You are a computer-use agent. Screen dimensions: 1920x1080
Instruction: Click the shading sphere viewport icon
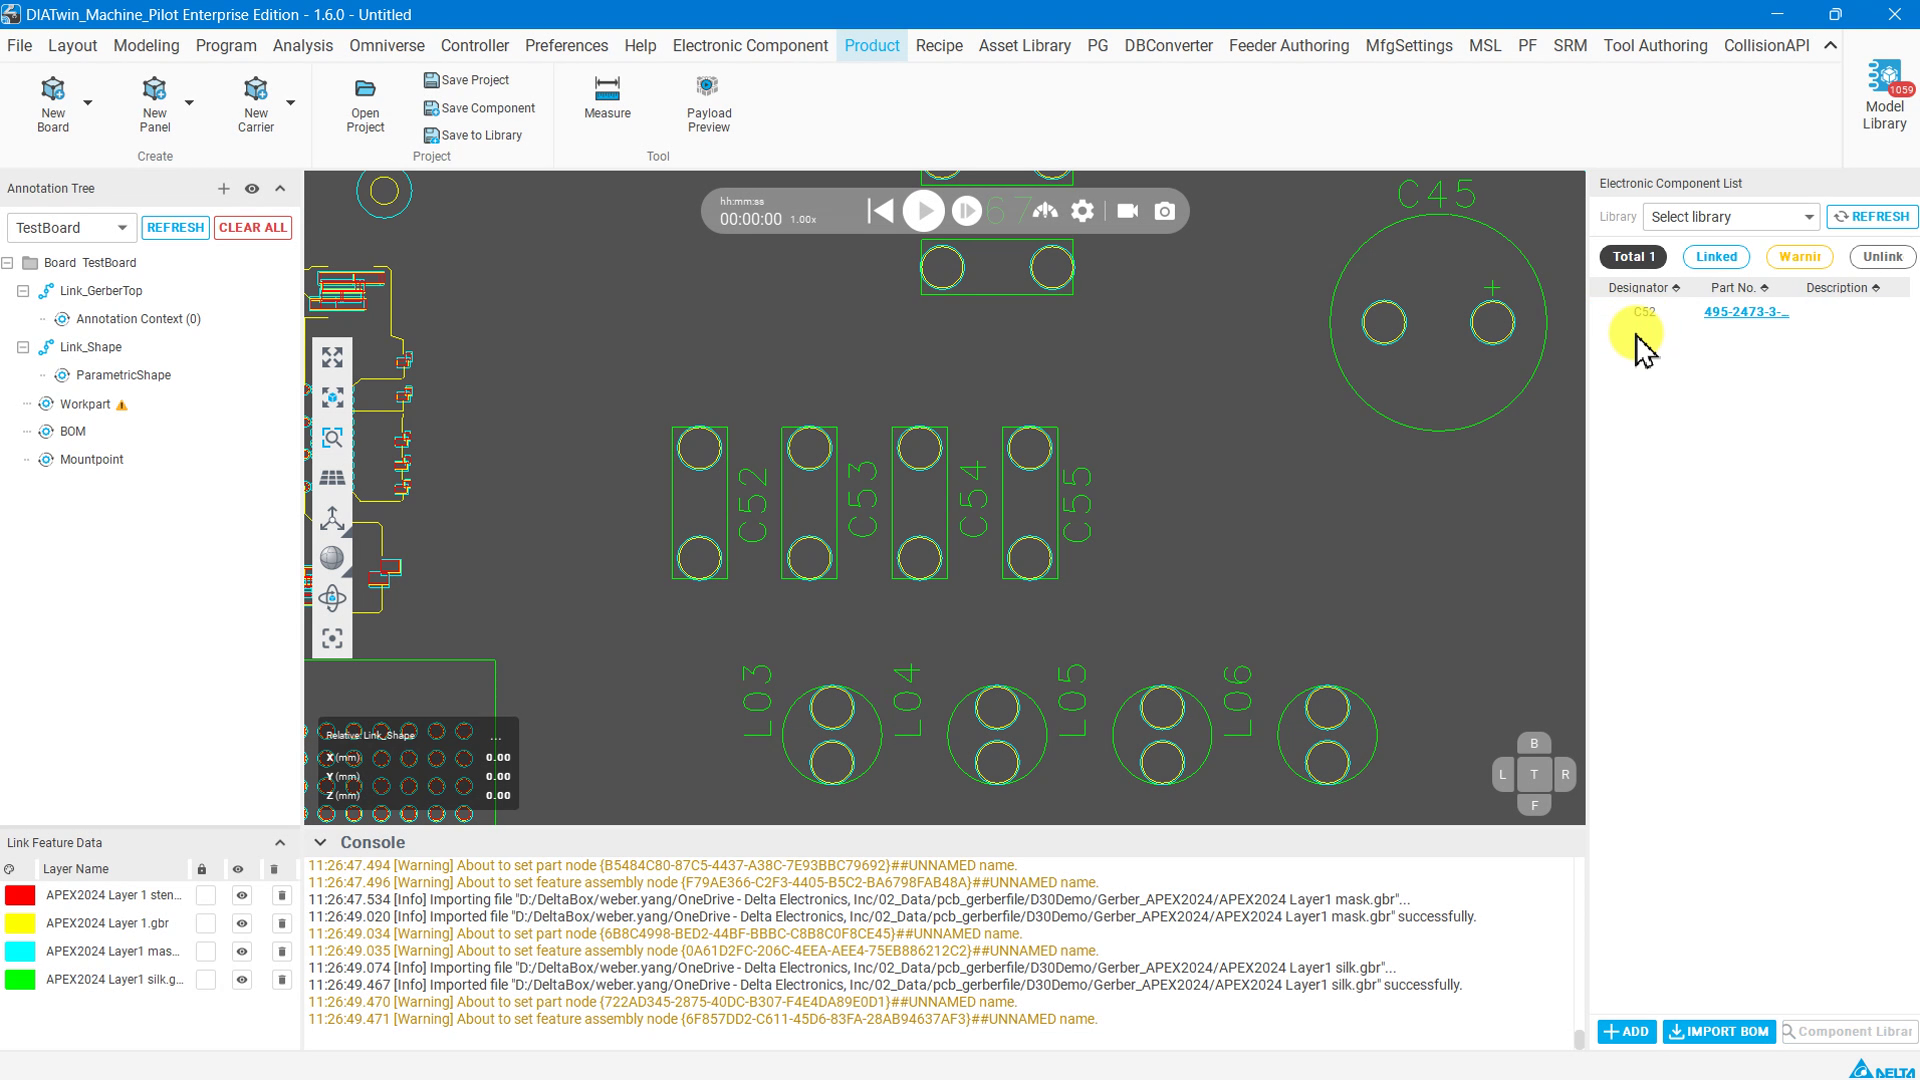click(x=332, y=558)
